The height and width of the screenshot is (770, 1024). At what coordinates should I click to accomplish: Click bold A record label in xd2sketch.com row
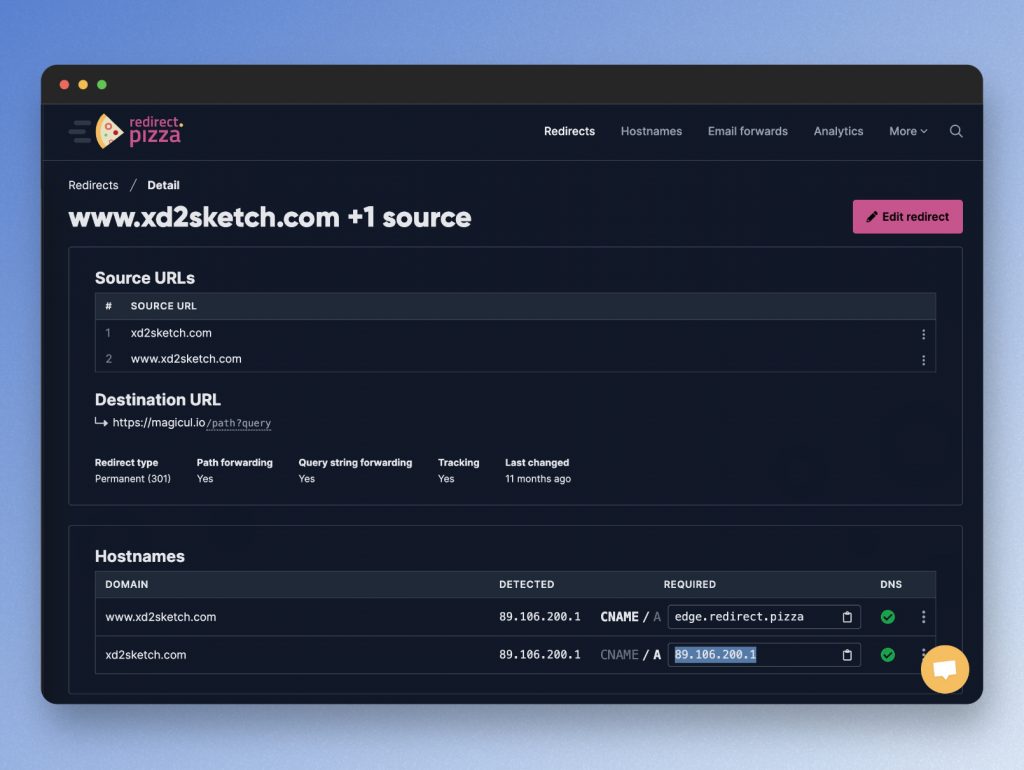pyautogui.click(x=656, y=655)
